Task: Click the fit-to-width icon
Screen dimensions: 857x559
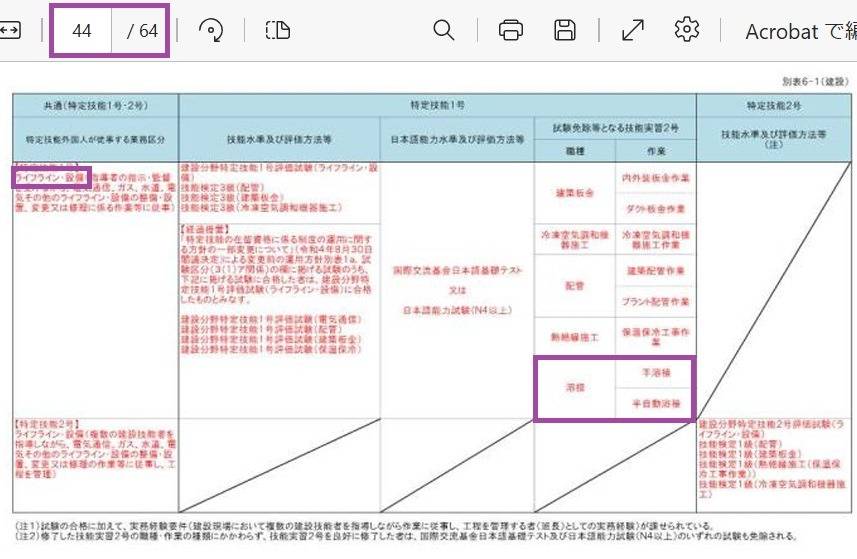Action: click(x=9, y=30)
